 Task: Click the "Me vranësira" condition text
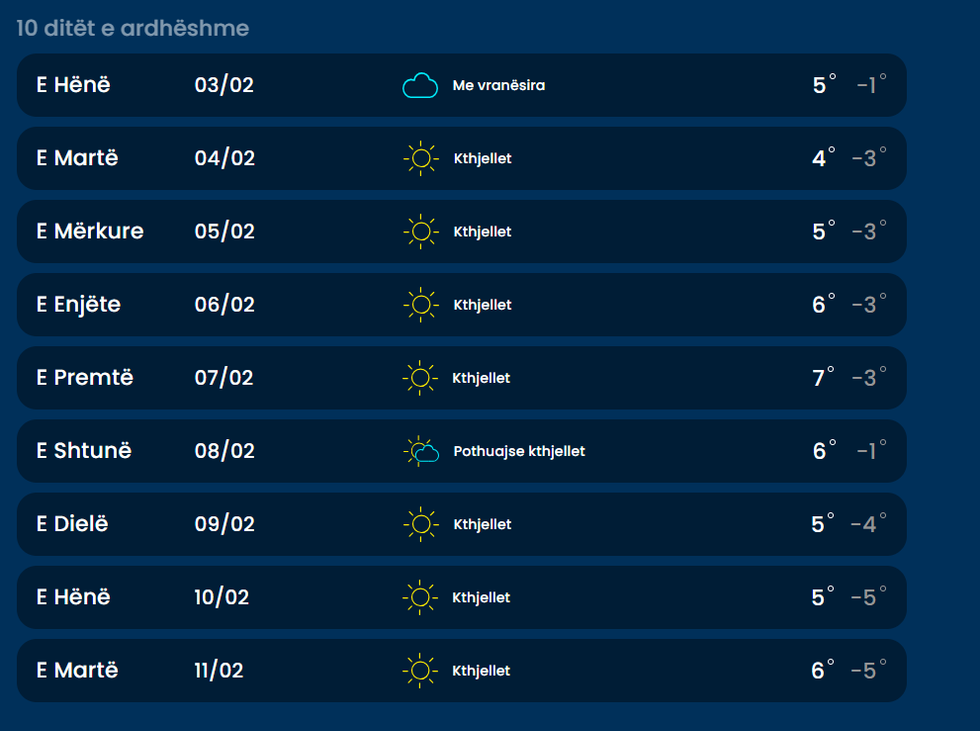tap(499, 86)
